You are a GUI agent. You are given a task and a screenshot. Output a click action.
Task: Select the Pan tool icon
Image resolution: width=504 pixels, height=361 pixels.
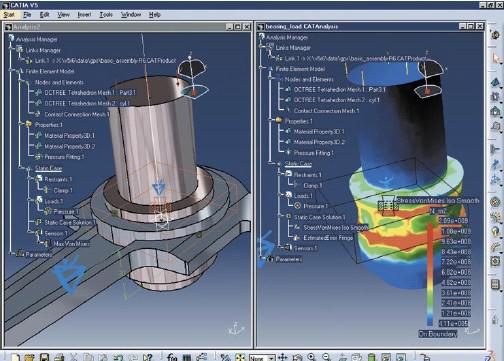(x=283, y=357)
